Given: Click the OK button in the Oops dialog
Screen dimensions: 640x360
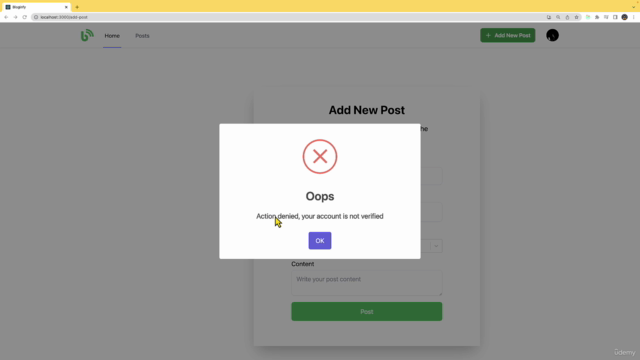Looking at the screenshot, I should click(320, 240).
